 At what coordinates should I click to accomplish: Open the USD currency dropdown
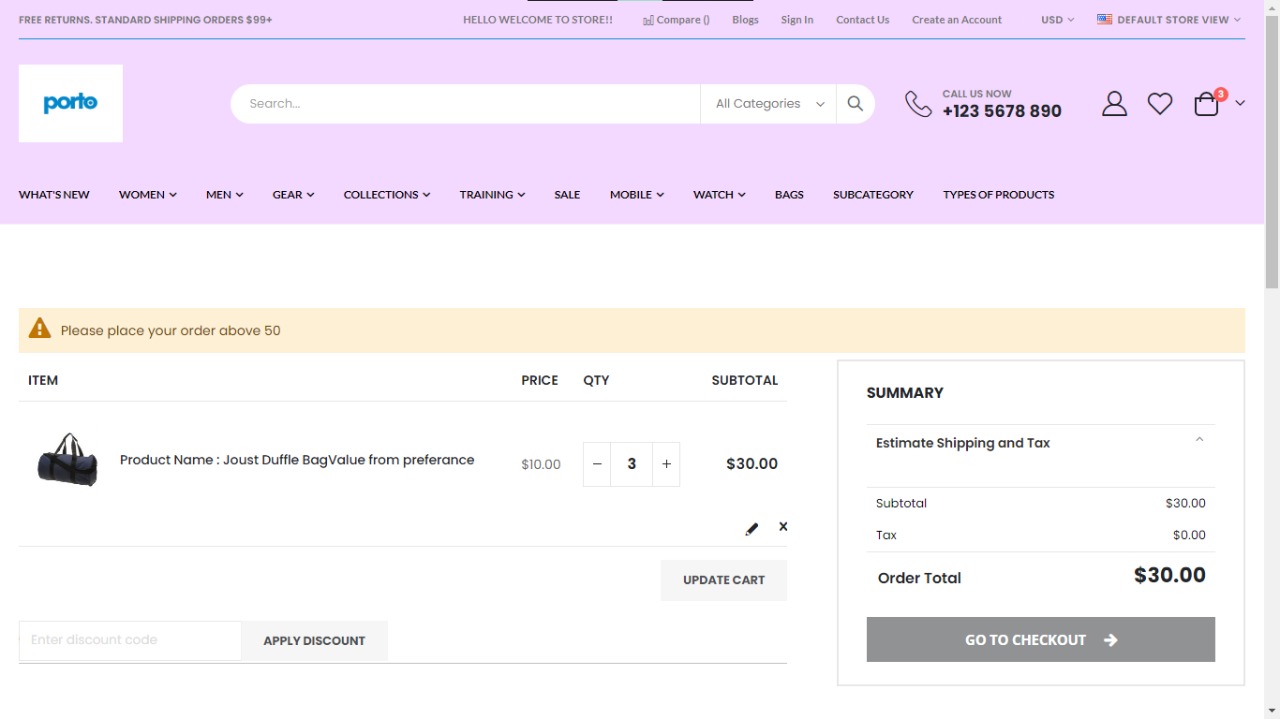point(1057,19)
